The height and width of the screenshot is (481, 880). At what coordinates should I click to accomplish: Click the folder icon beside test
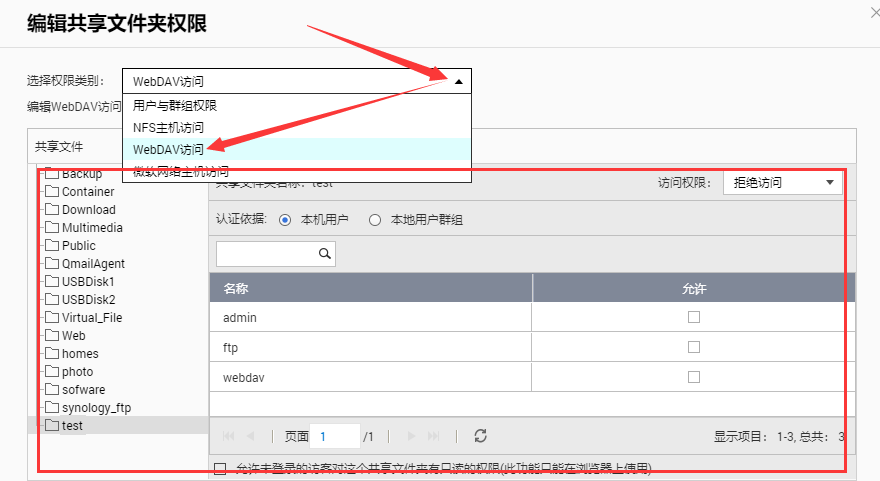point(52,425)
